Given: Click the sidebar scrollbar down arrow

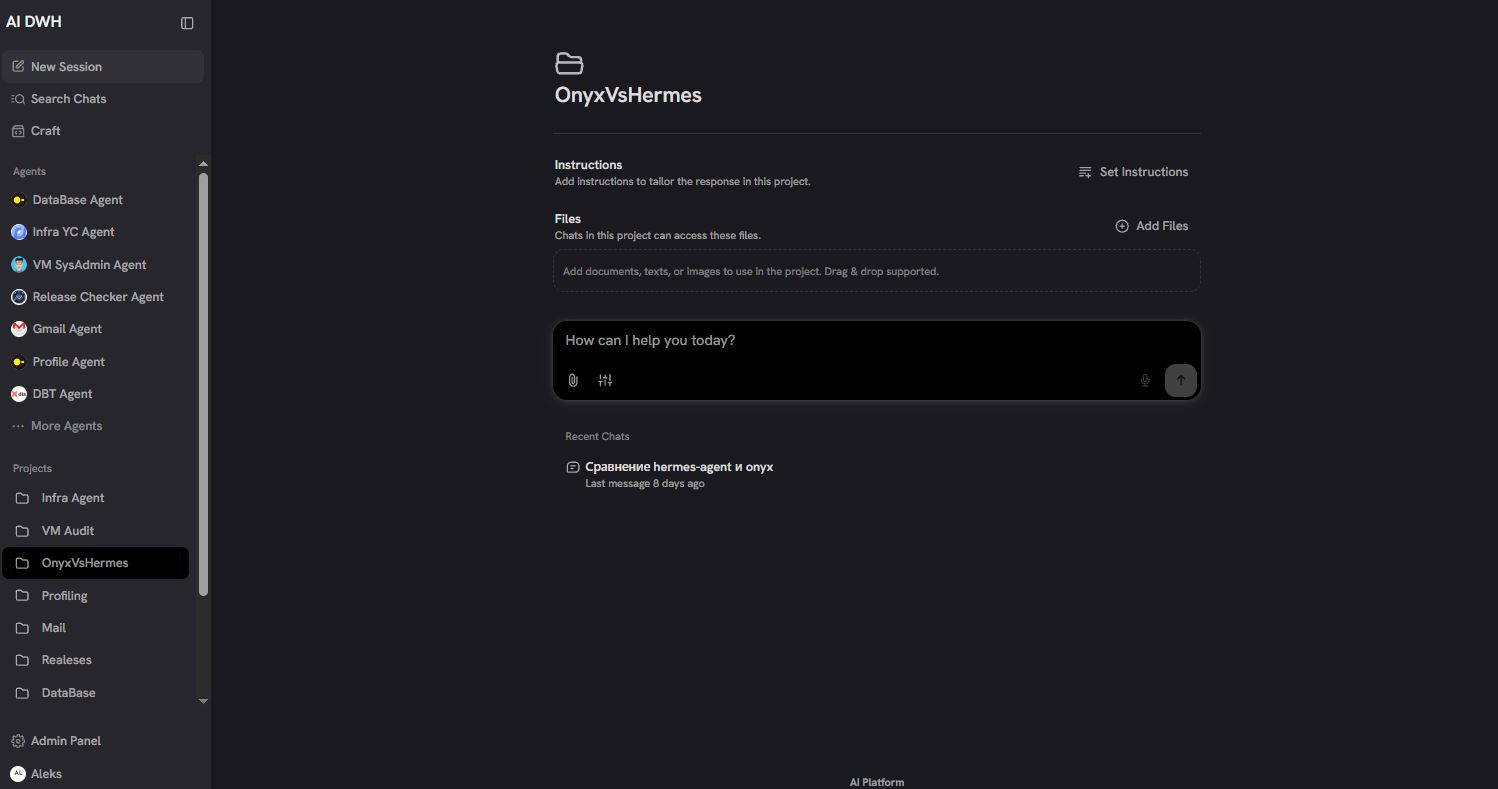Looking at the screenshot, I should (204, 701).
